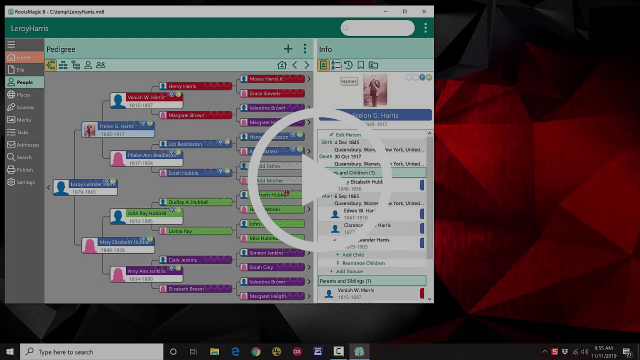The height and width of the screenshot is (360, 640).
Task: Open the Places page in sidebar
Action: coord(24,95)
